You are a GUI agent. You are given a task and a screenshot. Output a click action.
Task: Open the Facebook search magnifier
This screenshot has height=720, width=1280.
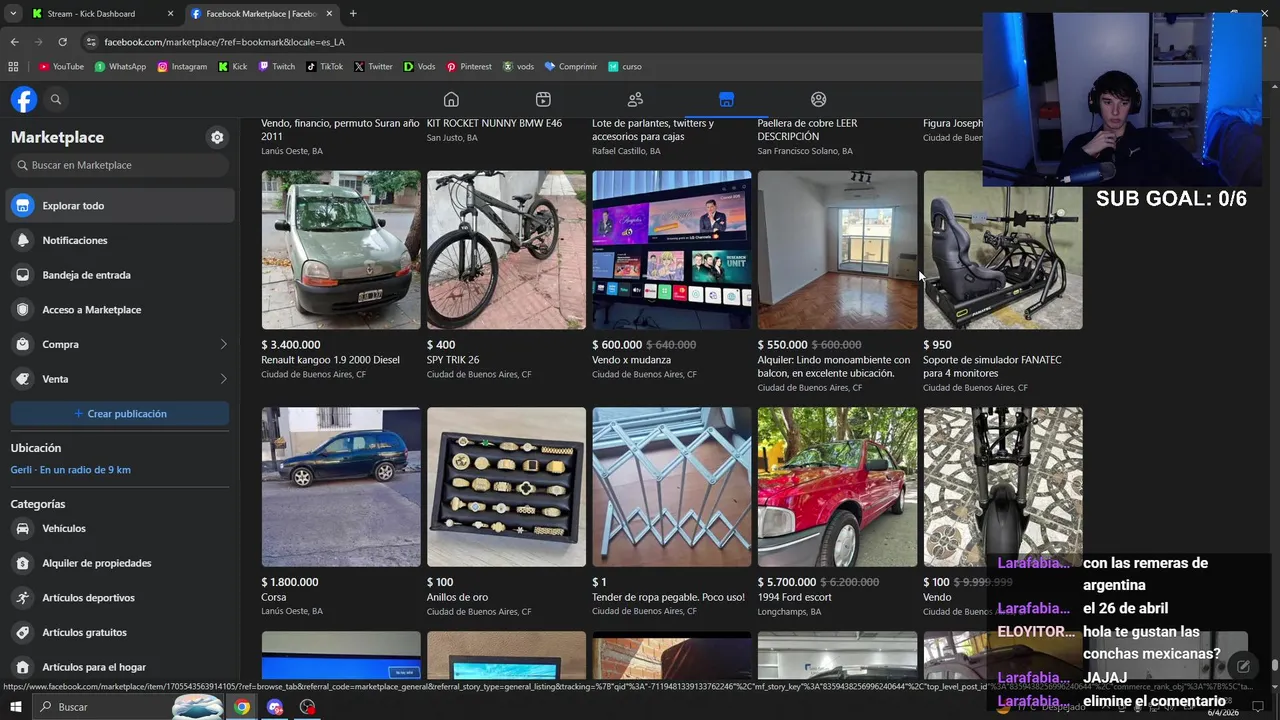(x=56, y=99)
